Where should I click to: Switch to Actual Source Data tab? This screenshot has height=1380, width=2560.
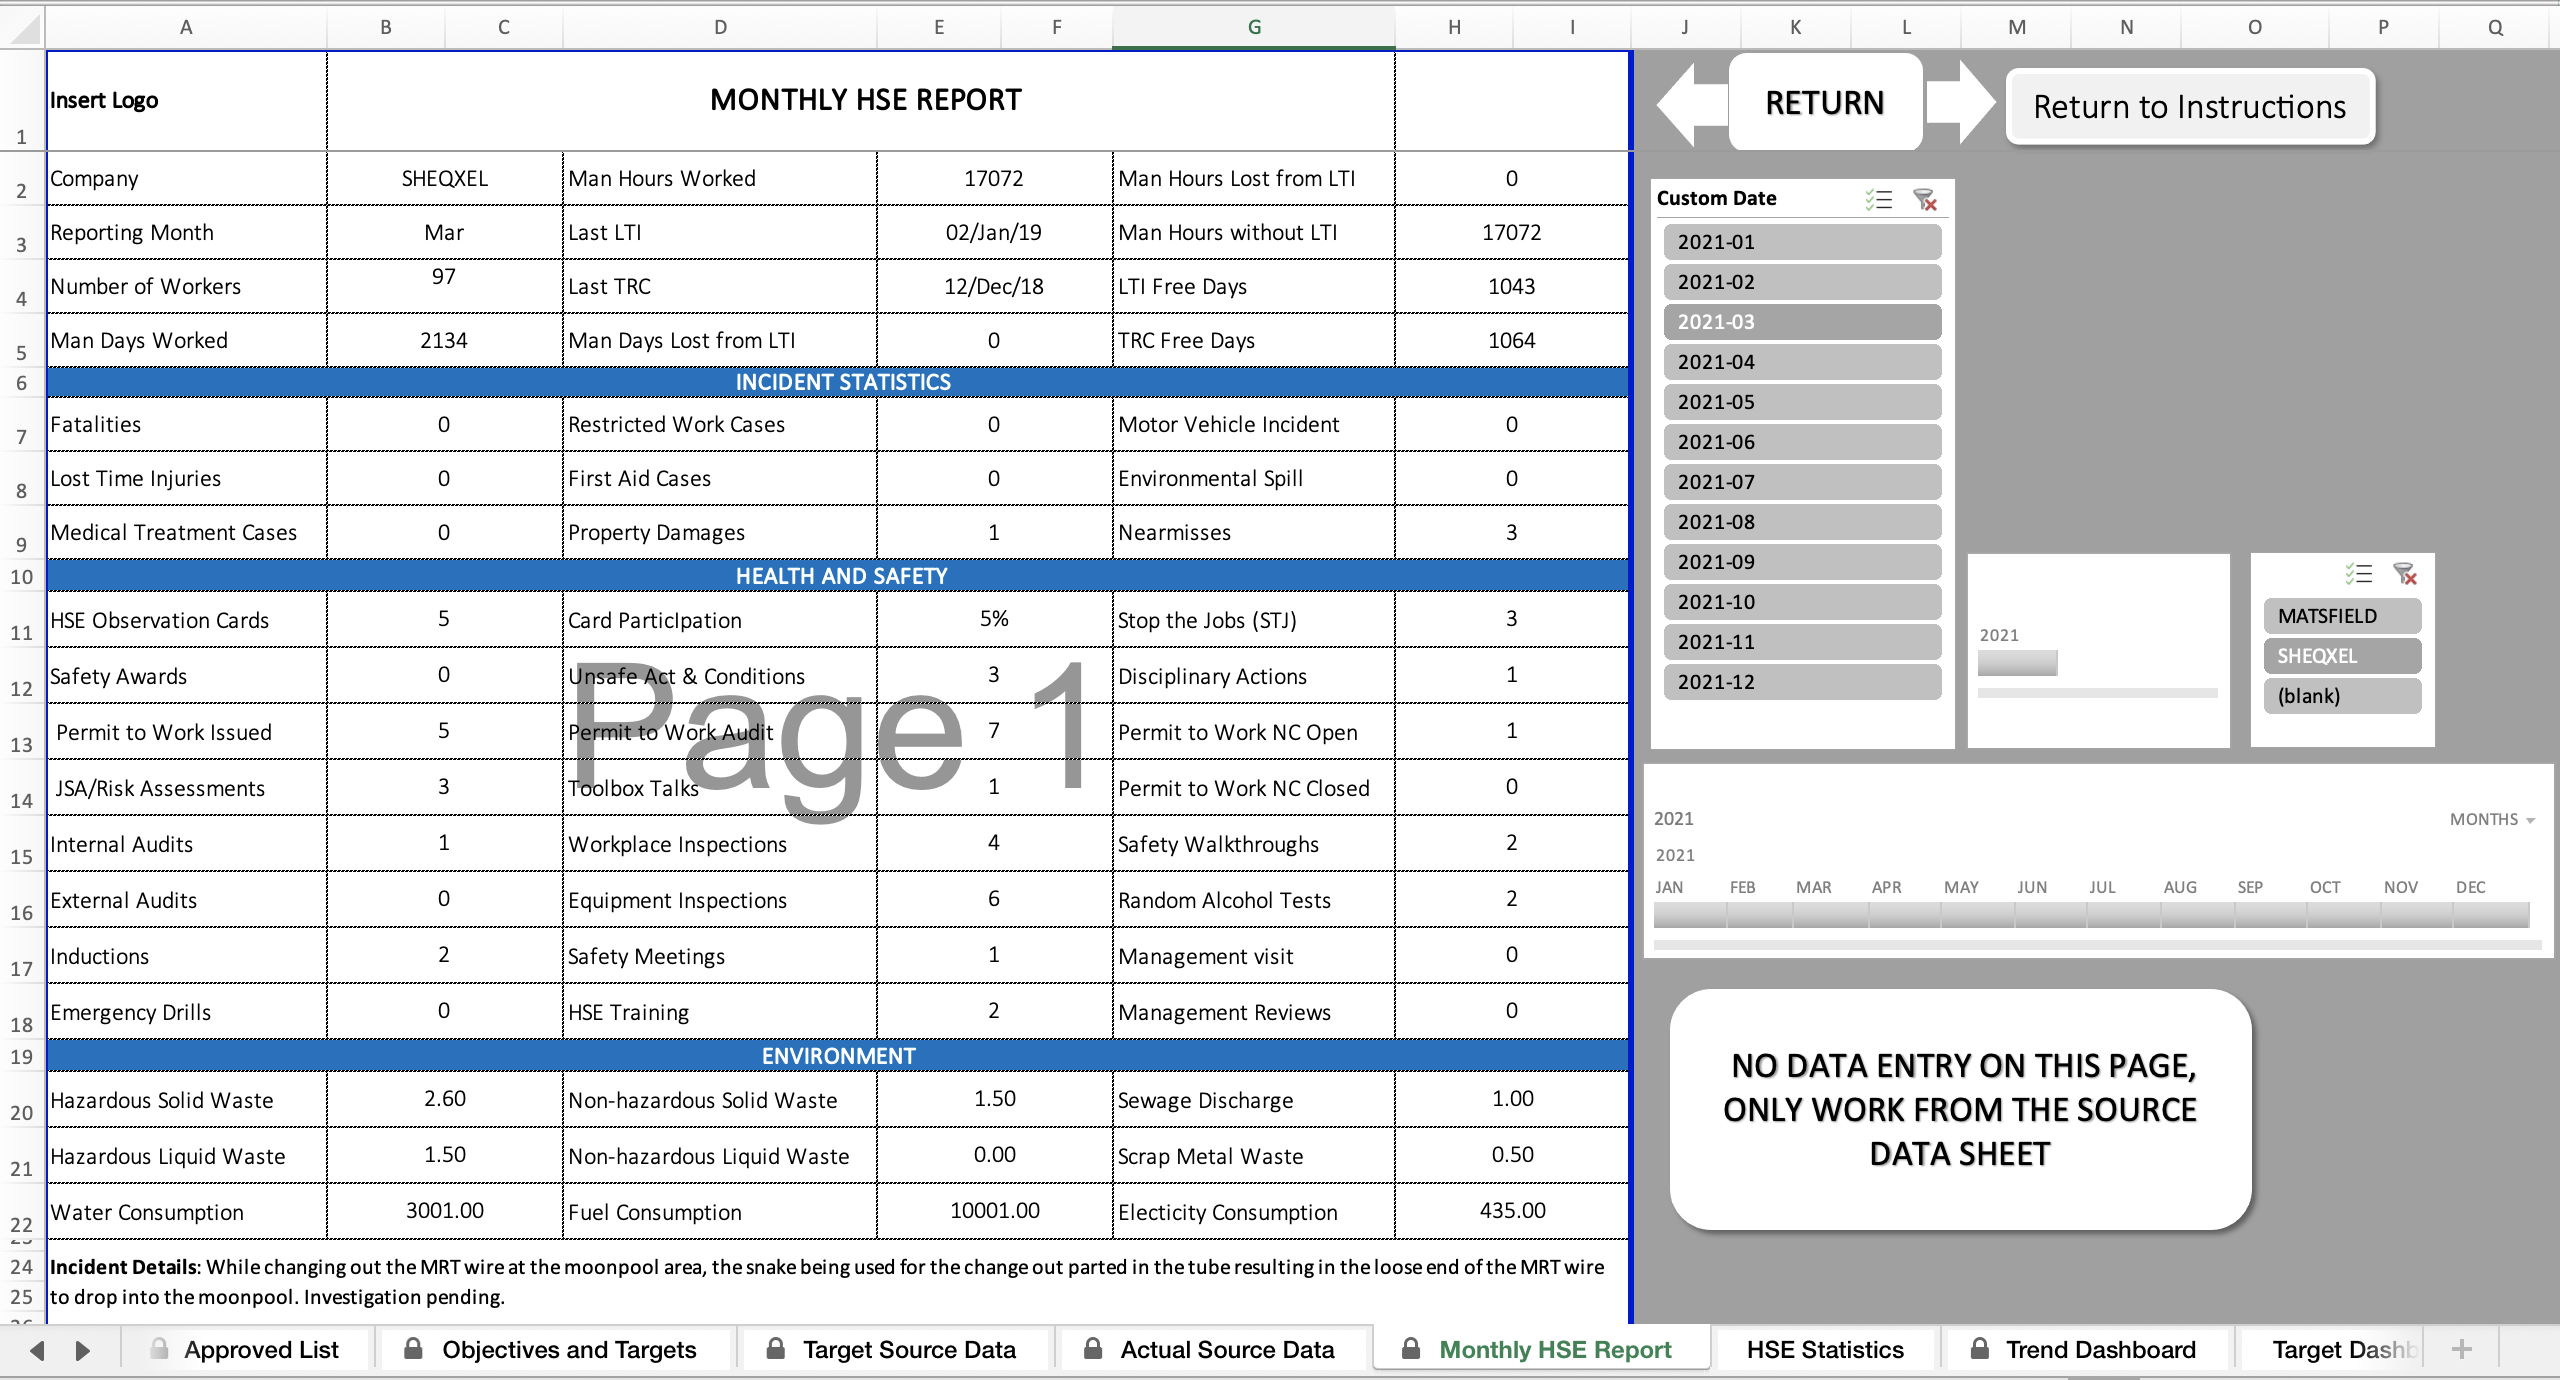pos(1212,1349)
